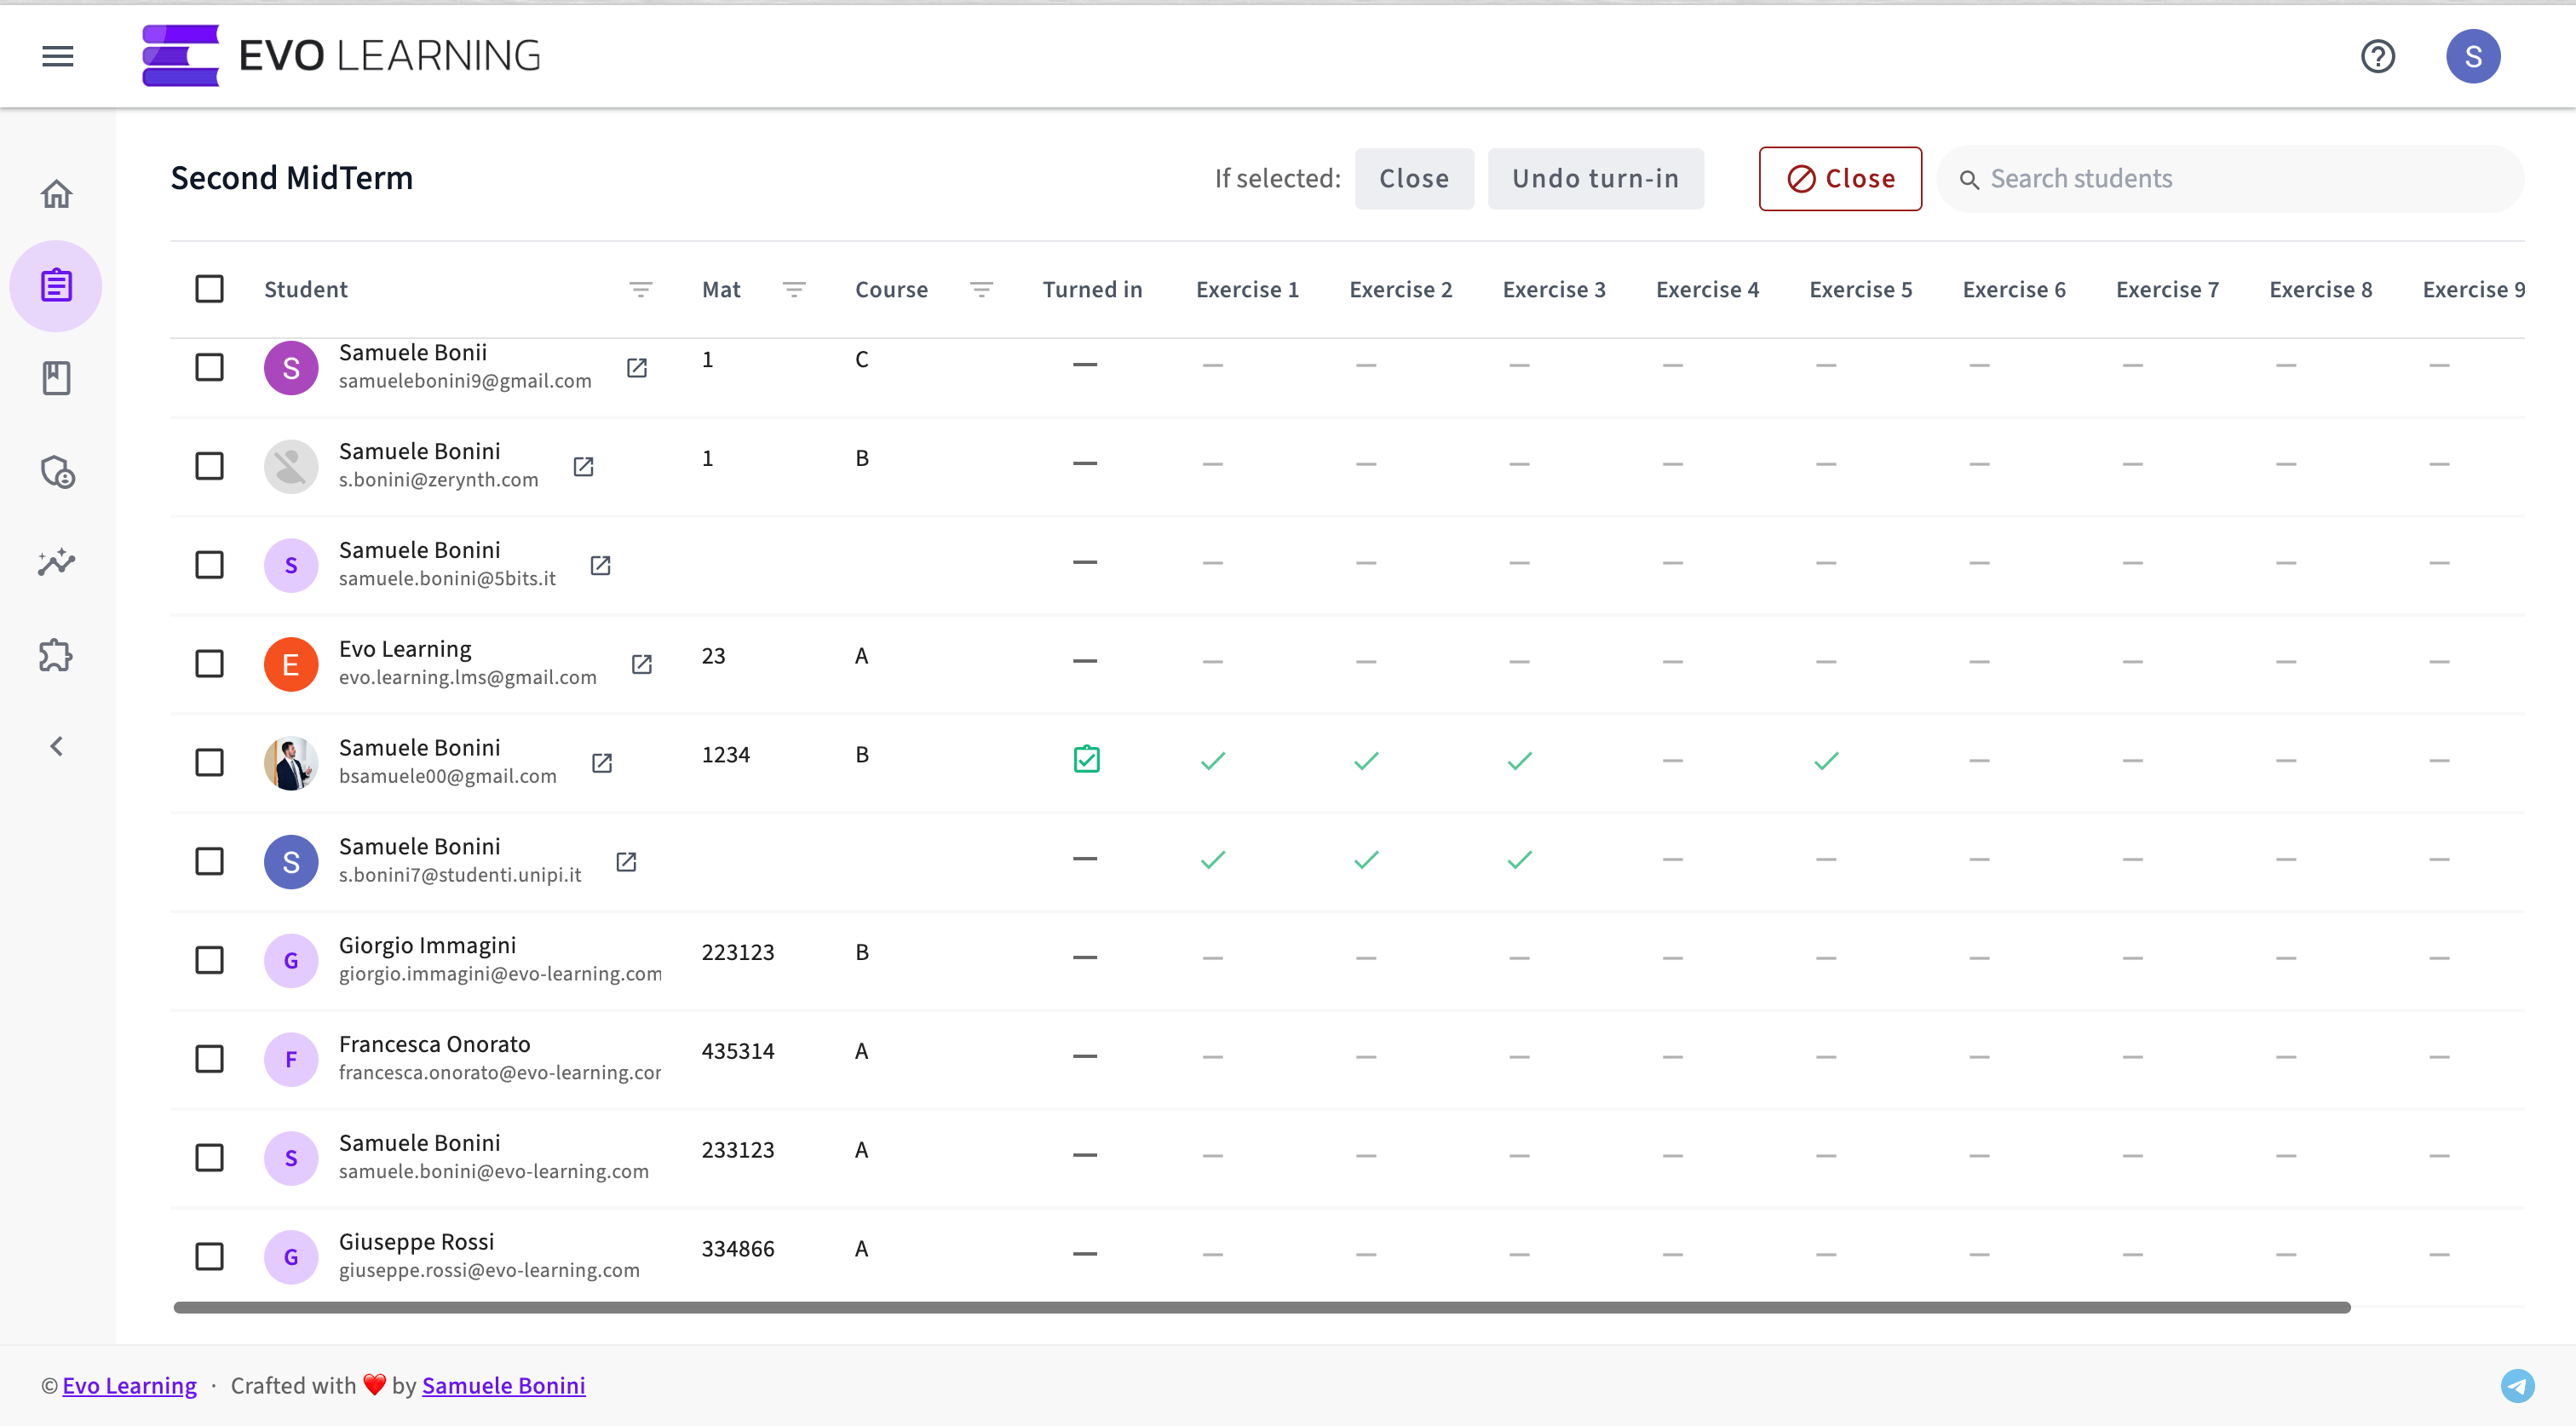
Task: Collapse the sidebar with the chevron
Action: [57, 747]
